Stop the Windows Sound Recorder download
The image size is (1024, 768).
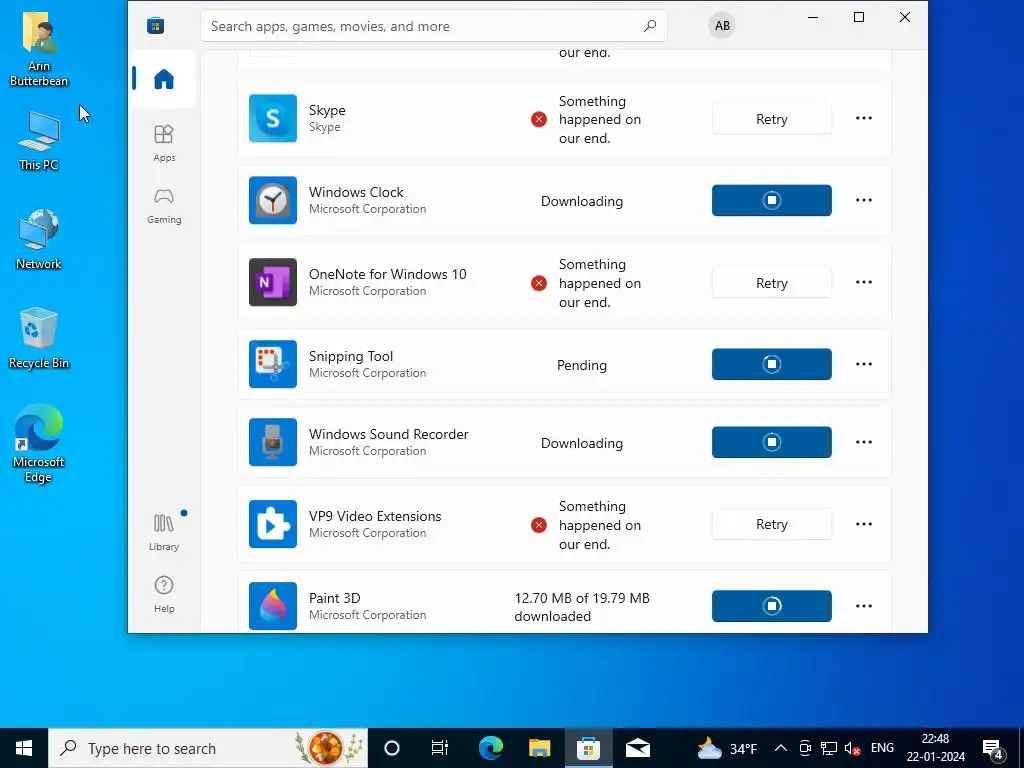tap(772, 442)
